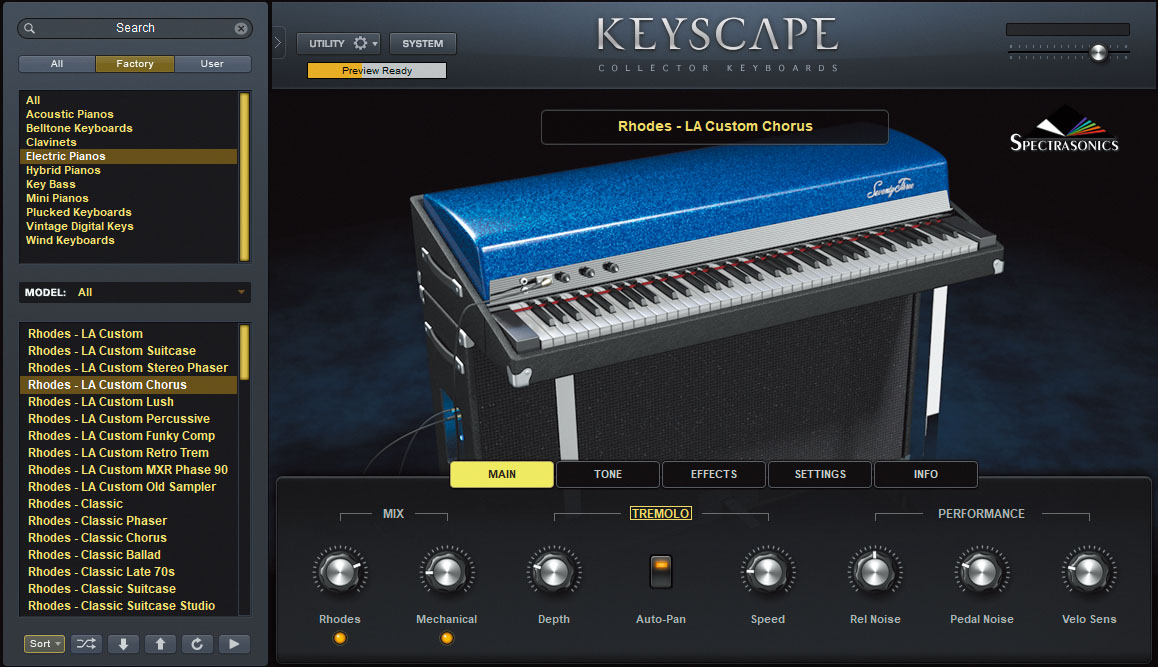This screenshot has height=667, width=1158.
Task: Load Rhodes - LA Custom Suitcase patch
Action: coord(129,351)
